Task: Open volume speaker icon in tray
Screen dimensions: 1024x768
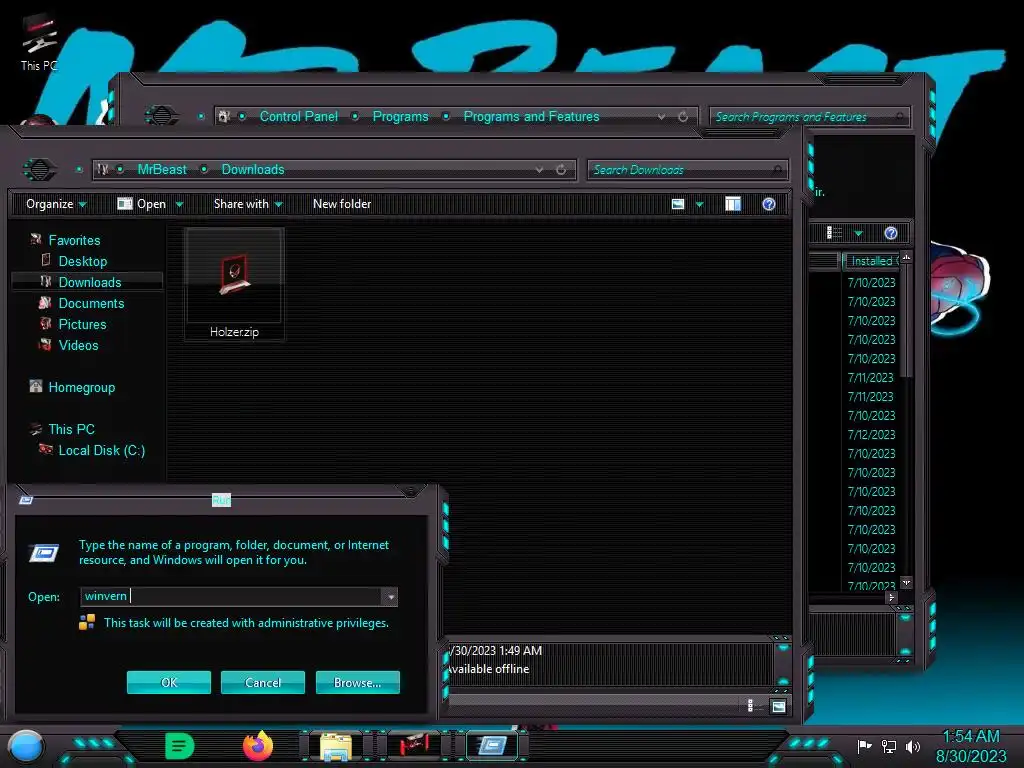Action: [913, 746]
